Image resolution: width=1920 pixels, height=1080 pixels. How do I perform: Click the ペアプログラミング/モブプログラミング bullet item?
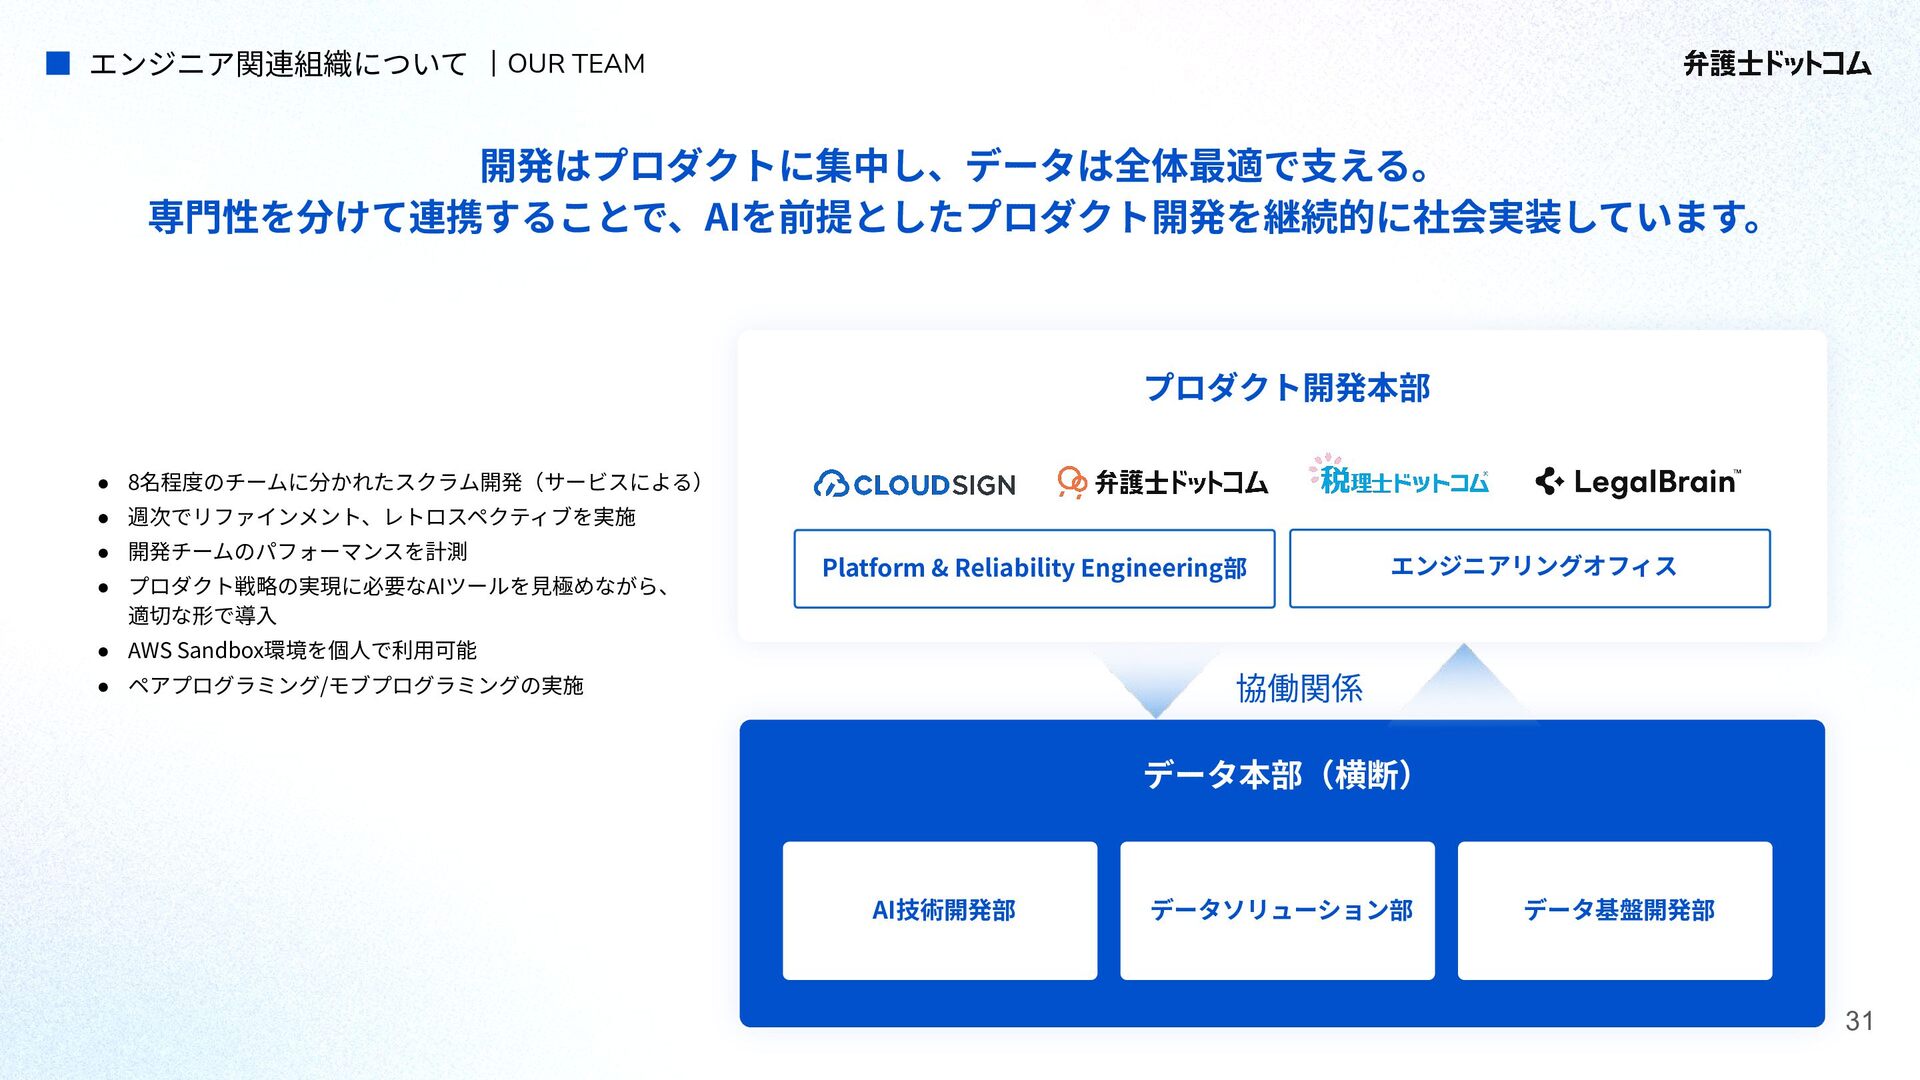(355, 686)
